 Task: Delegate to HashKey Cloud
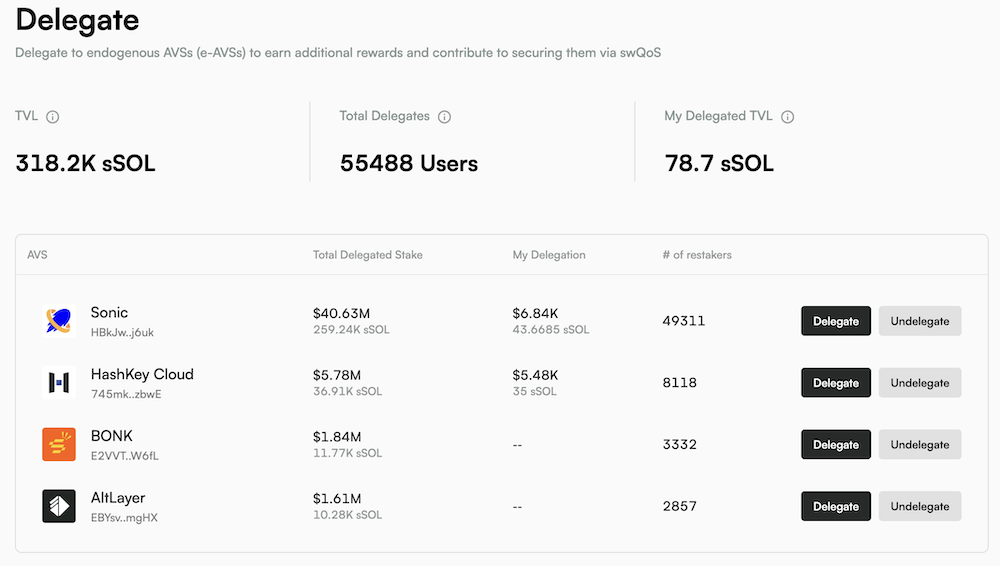point(835,383)
